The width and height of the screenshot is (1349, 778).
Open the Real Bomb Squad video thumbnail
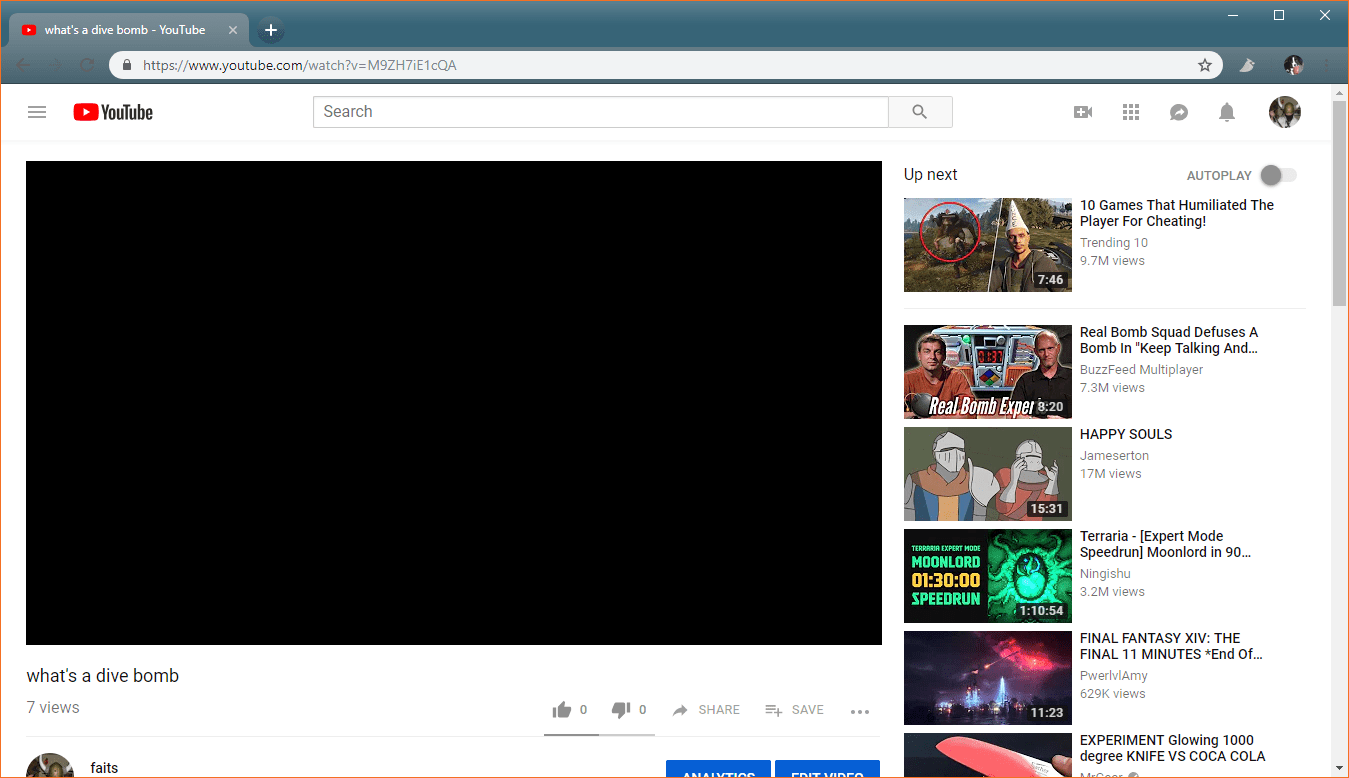[x=988, y=372]
